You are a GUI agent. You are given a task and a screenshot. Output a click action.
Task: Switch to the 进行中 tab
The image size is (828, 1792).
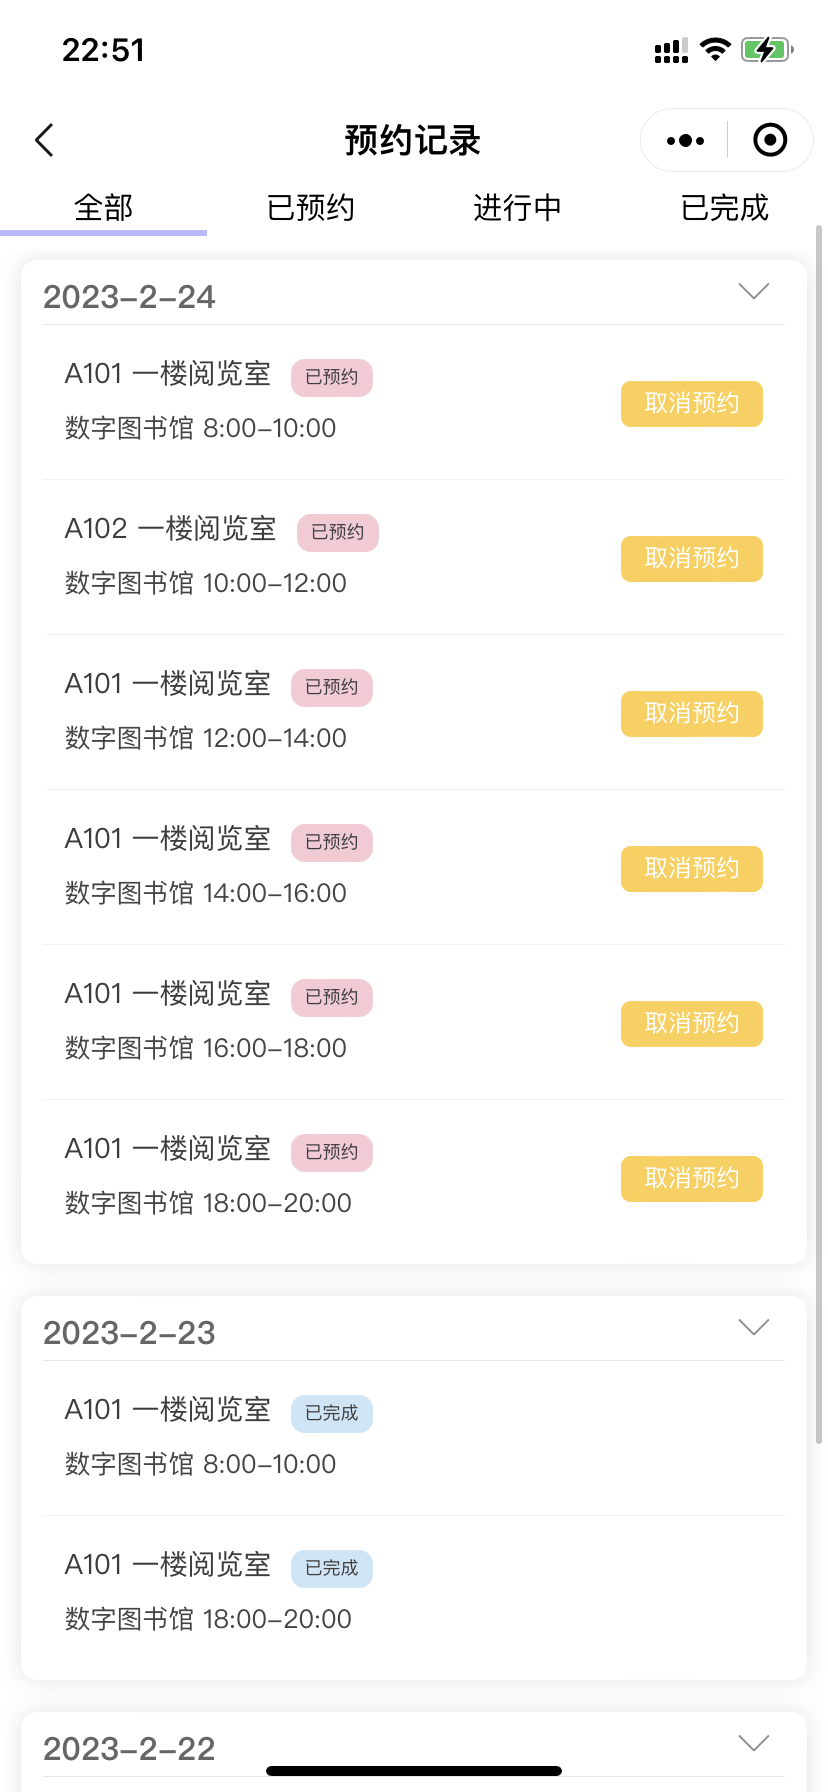517,208
